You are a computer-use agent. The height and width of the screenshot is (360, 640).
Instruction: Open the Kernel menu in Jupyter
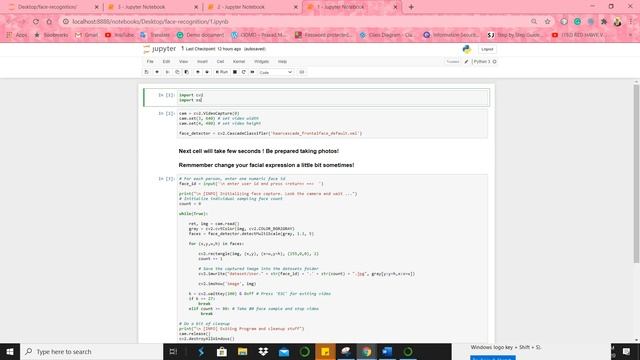[239, 62]
